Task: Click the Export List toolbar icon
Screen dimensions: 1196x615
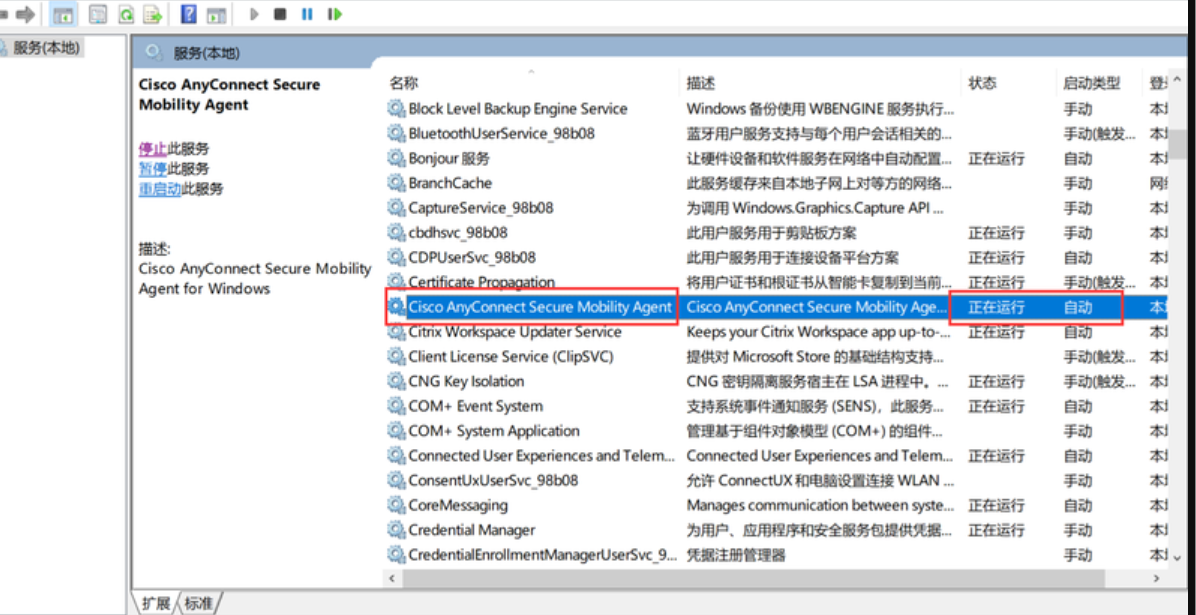Action: click(153, 14)
